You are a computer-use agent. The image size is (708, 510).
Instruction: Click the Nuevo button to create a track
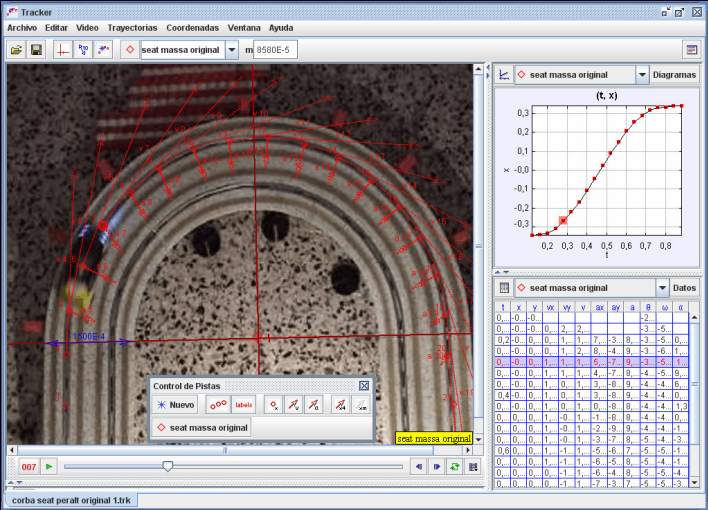(x=176, y=405)
